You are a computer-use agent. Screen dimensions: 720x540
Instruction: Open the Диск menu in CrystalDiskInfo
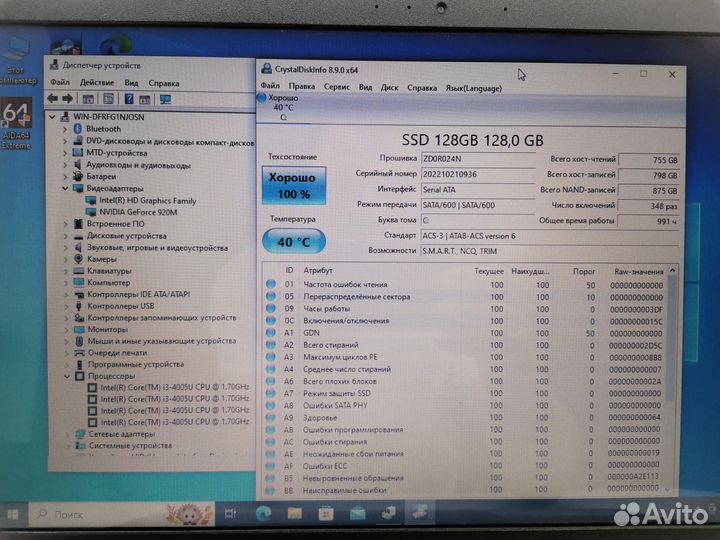coord(389,87)
